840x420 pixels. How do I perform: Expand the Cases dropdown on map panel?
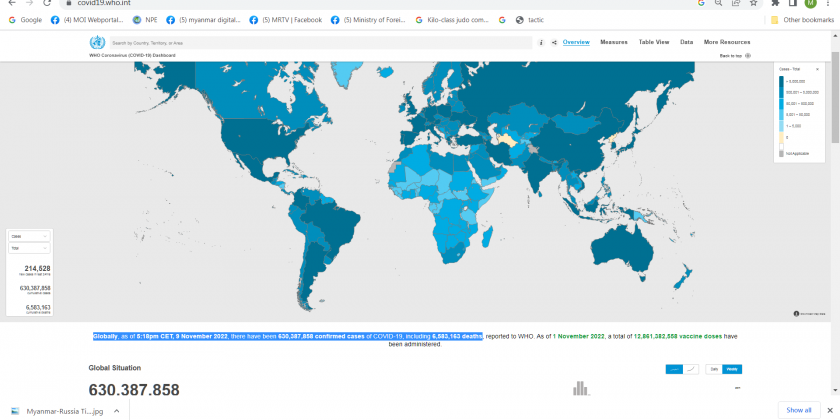pyautogui.click(x=29, y=236)
